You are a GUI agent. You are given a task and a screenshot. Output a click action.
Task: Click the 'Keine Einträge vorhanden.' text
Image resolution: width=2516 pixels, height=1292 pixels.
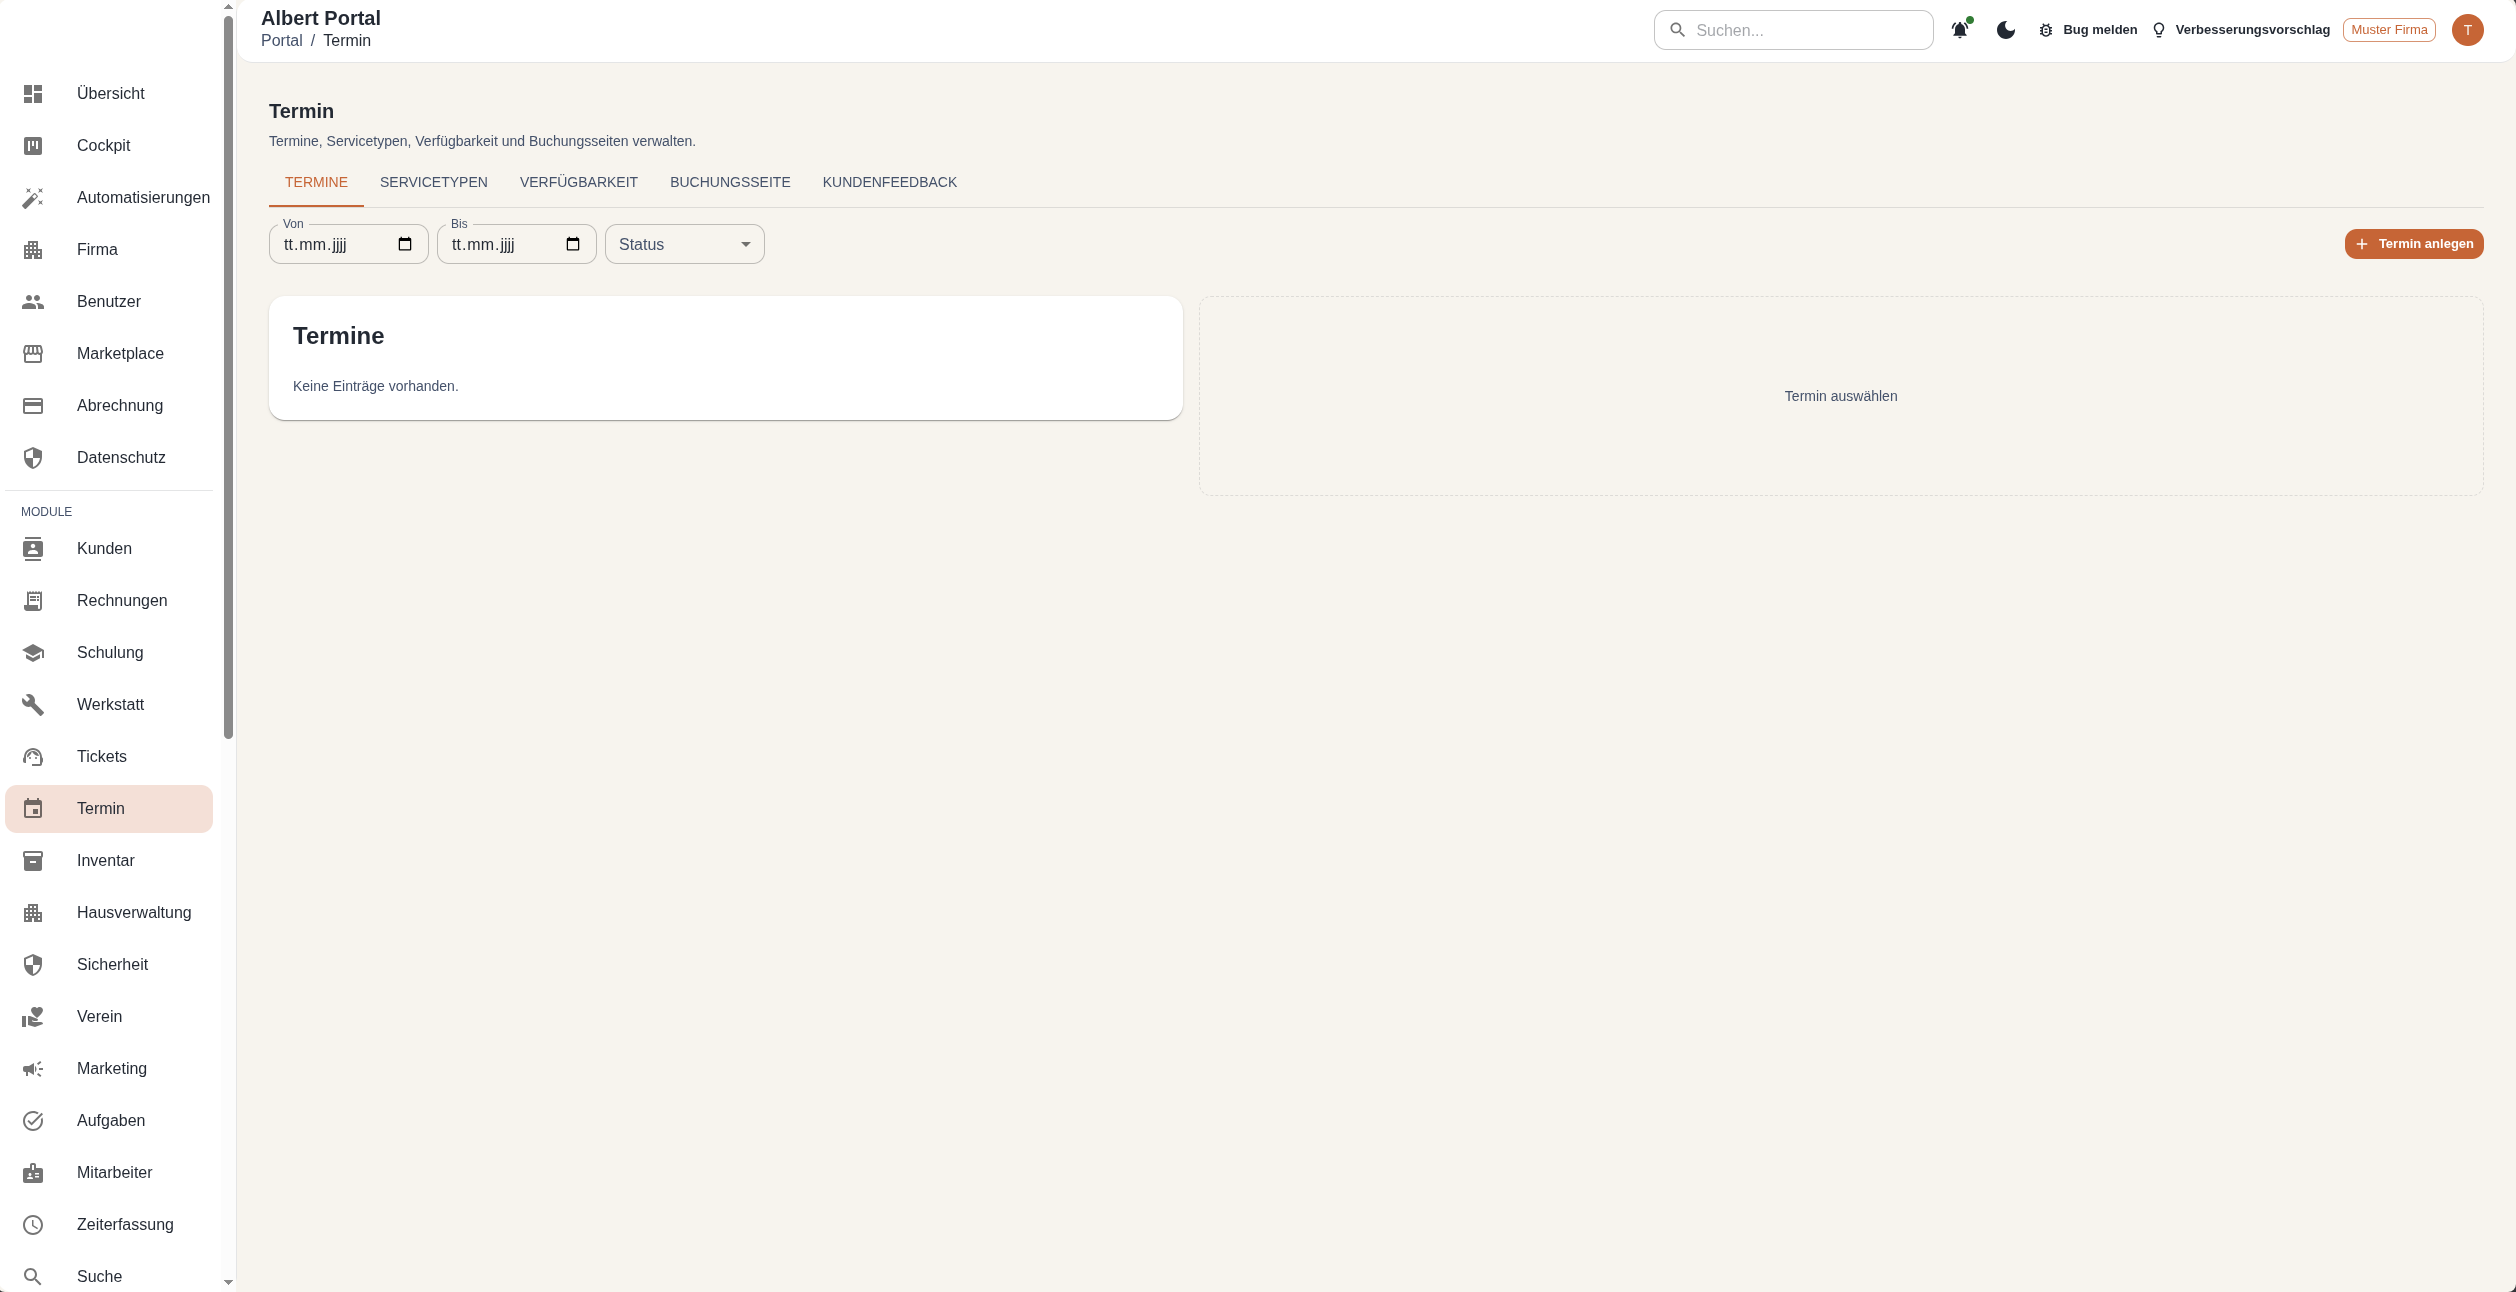click(x=376, y=386)
